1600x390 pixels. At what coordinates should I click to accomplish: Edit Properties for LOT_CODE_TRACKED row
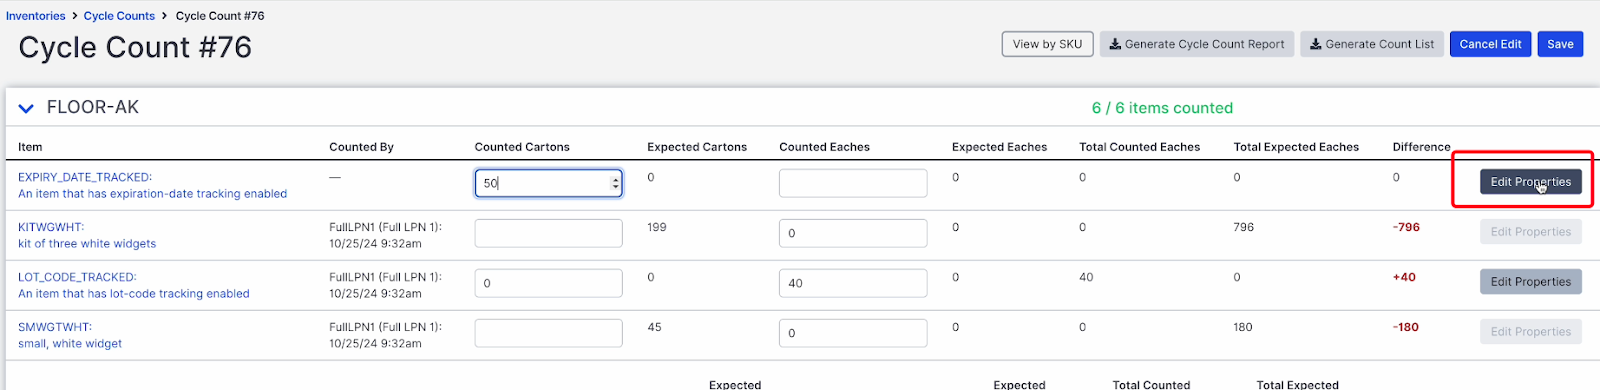tap(1531, 281)
